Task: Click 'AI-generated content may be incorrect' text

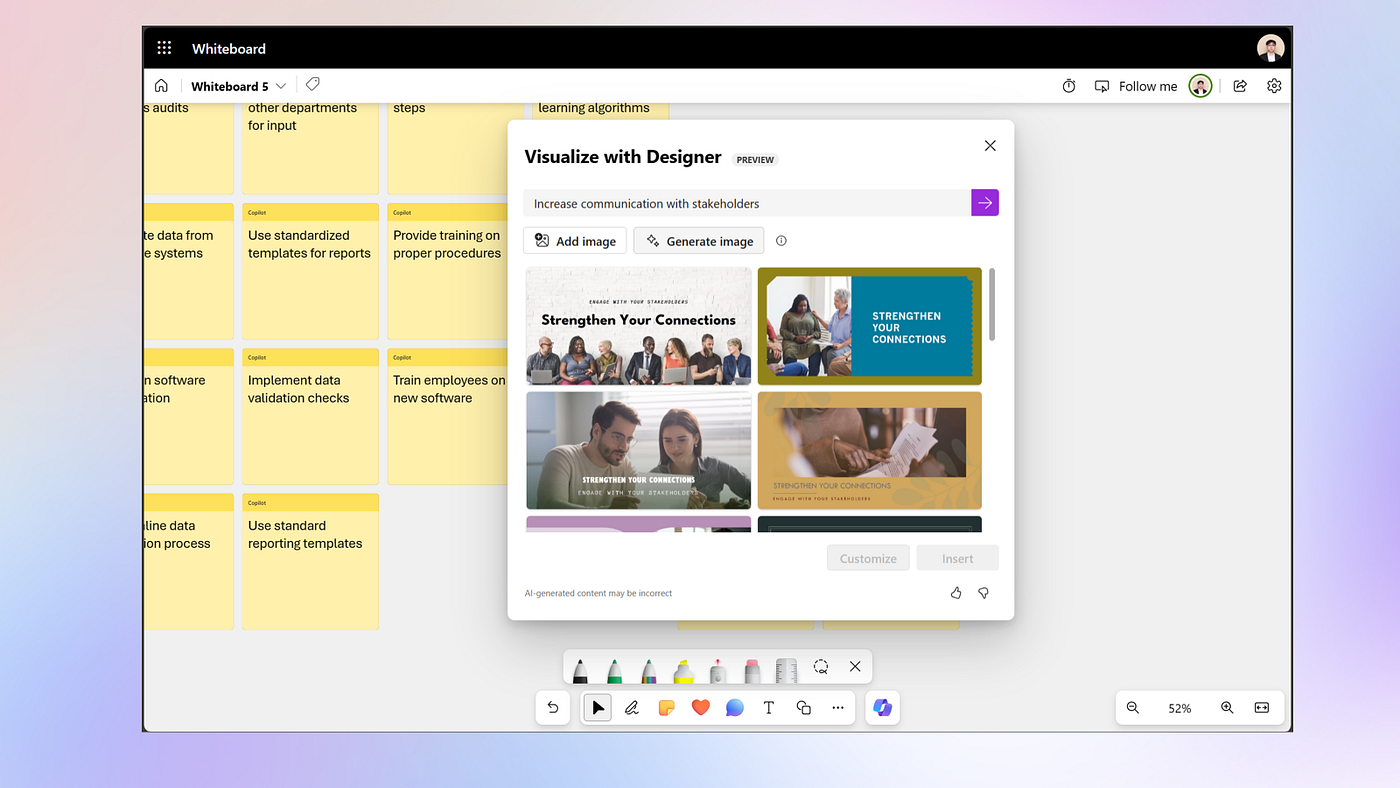Action: (598, 593)
